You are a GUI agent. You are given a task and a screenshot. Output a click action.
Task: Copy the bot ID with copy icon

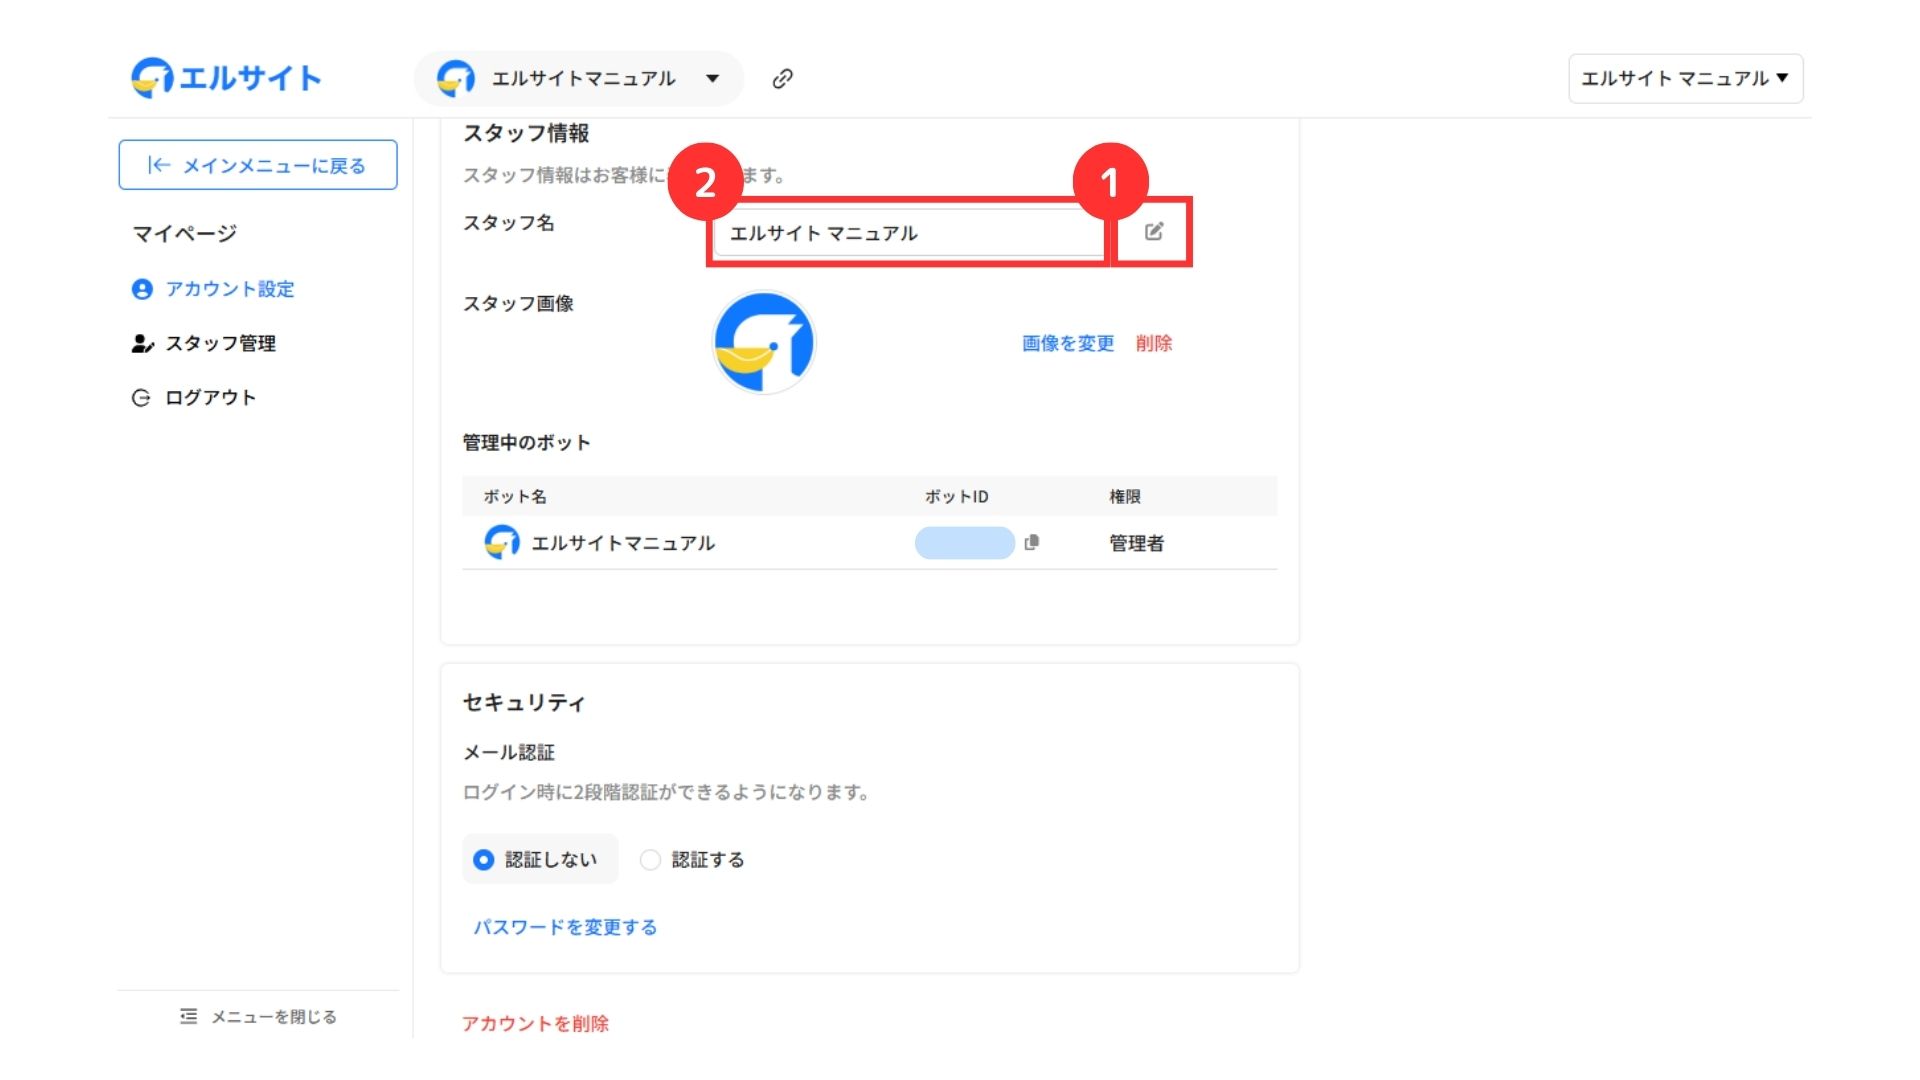click(1032, 542)
